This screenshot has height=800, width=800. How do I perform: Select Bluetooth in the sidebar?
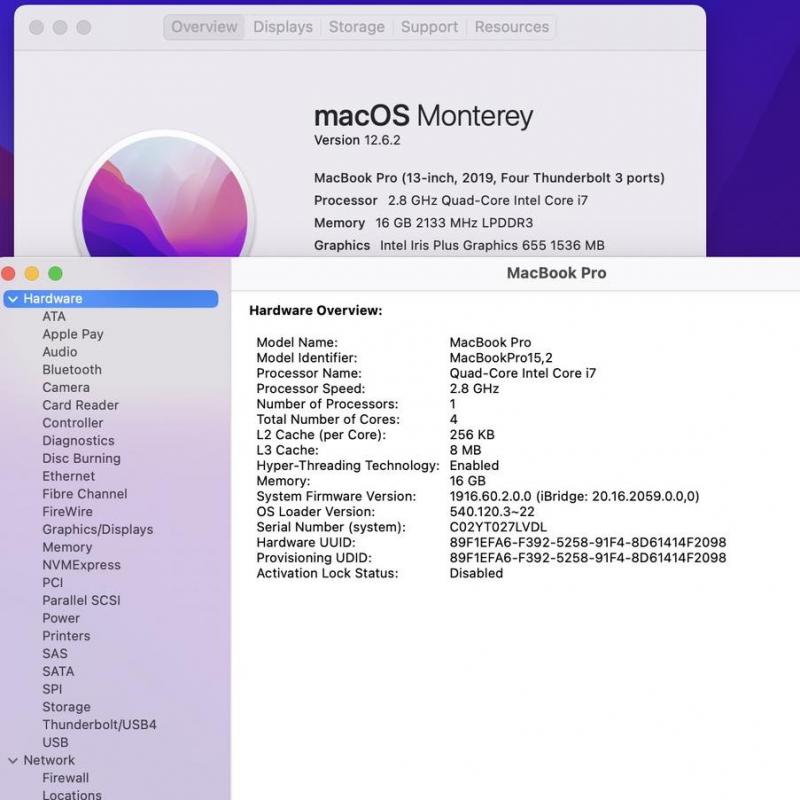click(72, 370)
